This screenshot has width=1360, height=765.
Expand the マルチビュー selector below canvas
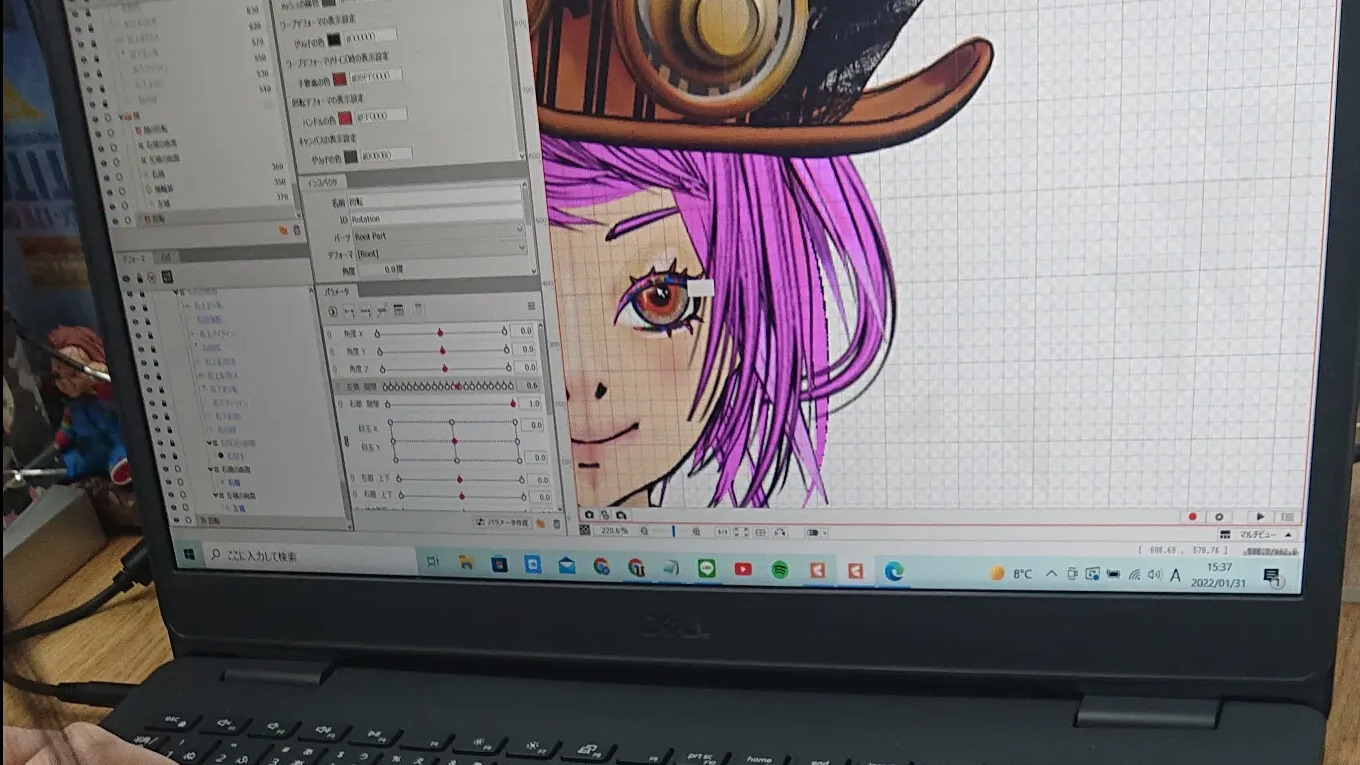(x=1257, y=534)
